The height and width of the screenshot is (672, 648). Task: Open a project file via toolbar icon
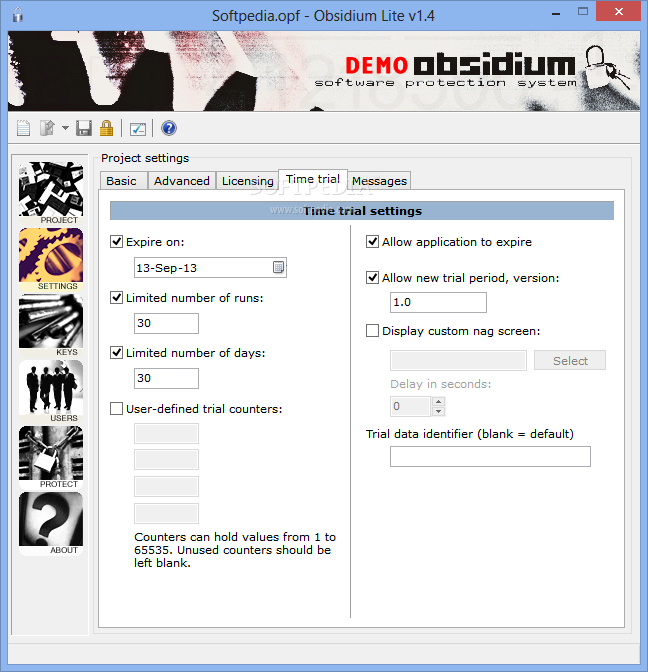[47, 128]
